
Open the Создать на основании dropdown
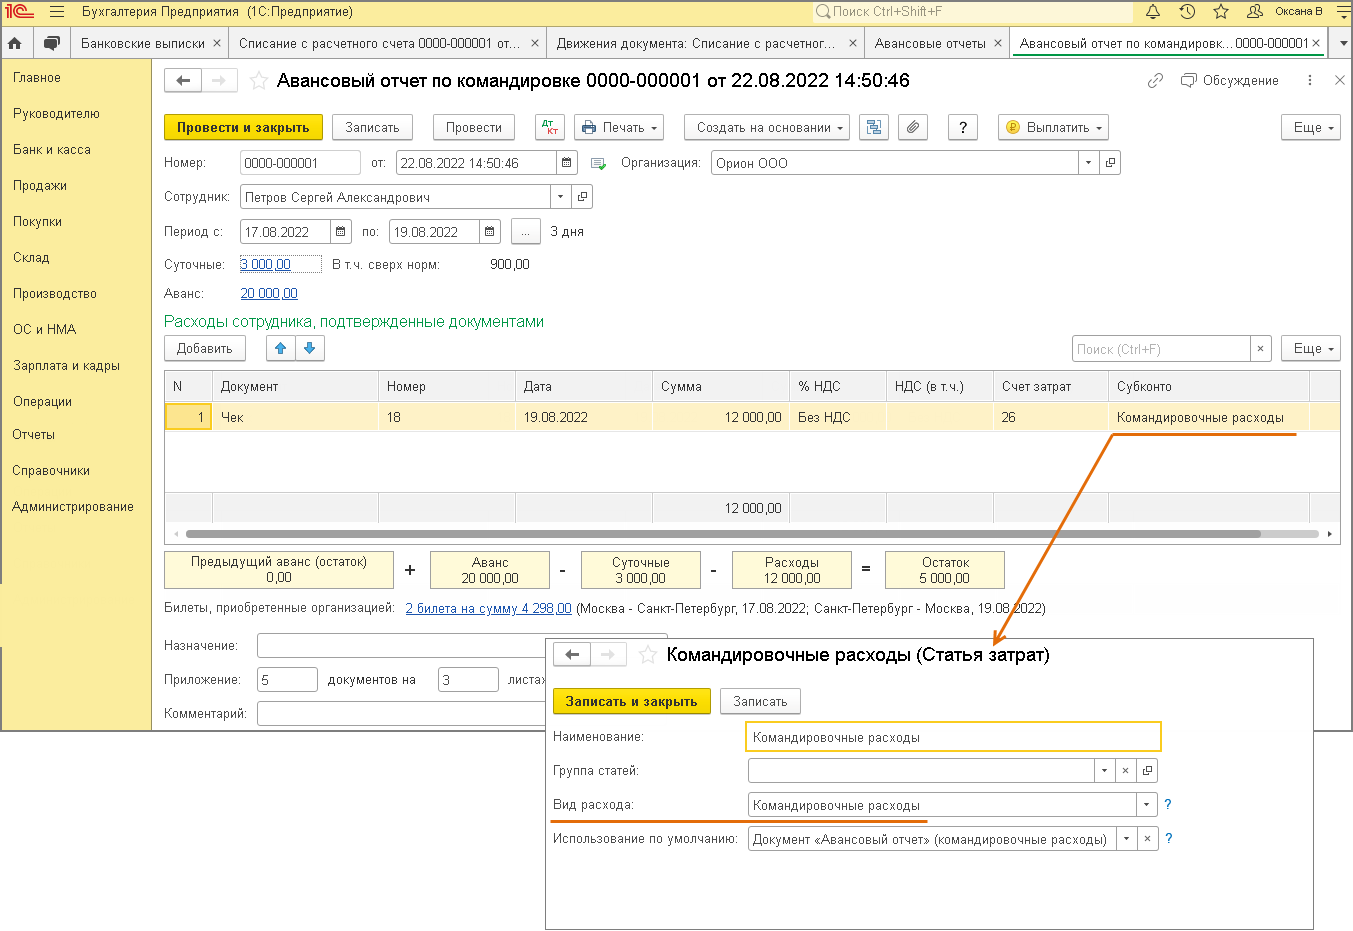(767, 127)
